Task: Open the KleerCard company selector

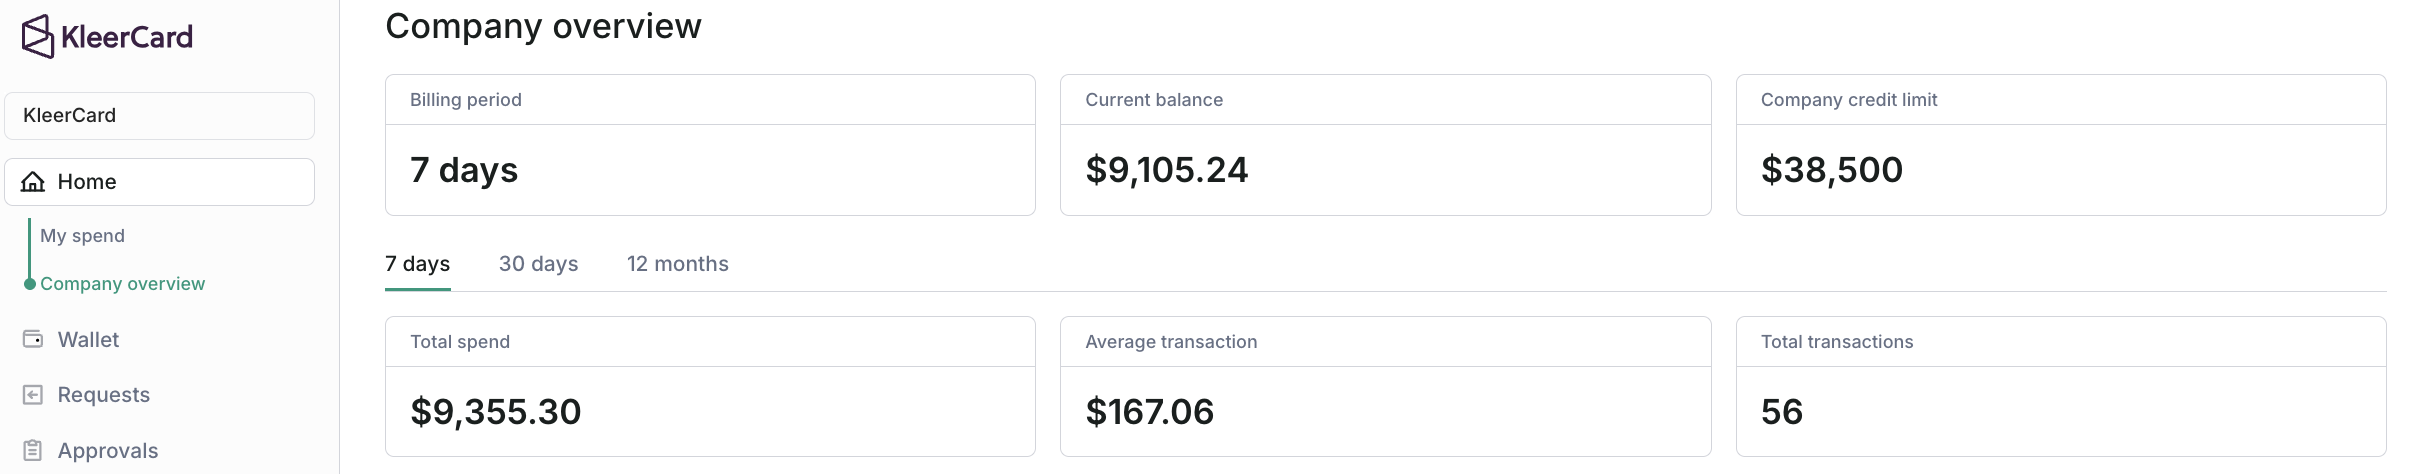Action: 160,116
